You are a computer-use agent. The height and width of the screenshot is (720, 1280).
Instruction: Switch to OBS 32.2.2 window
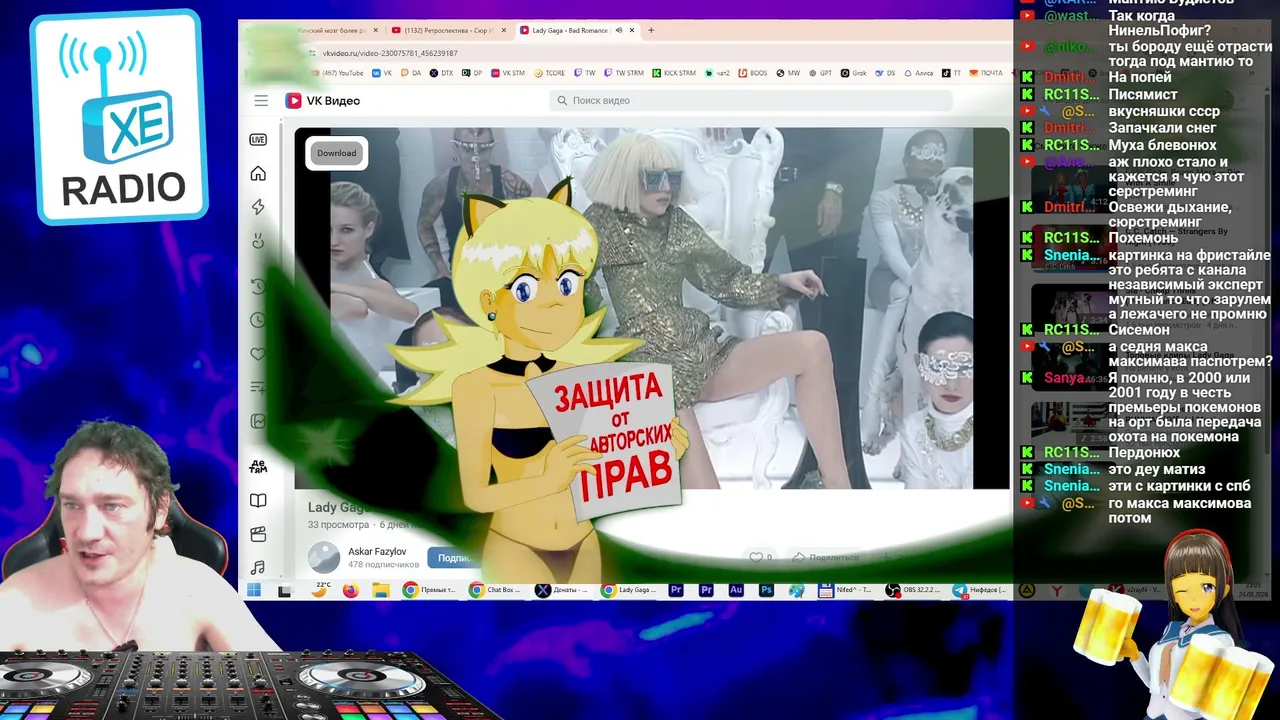913,591
